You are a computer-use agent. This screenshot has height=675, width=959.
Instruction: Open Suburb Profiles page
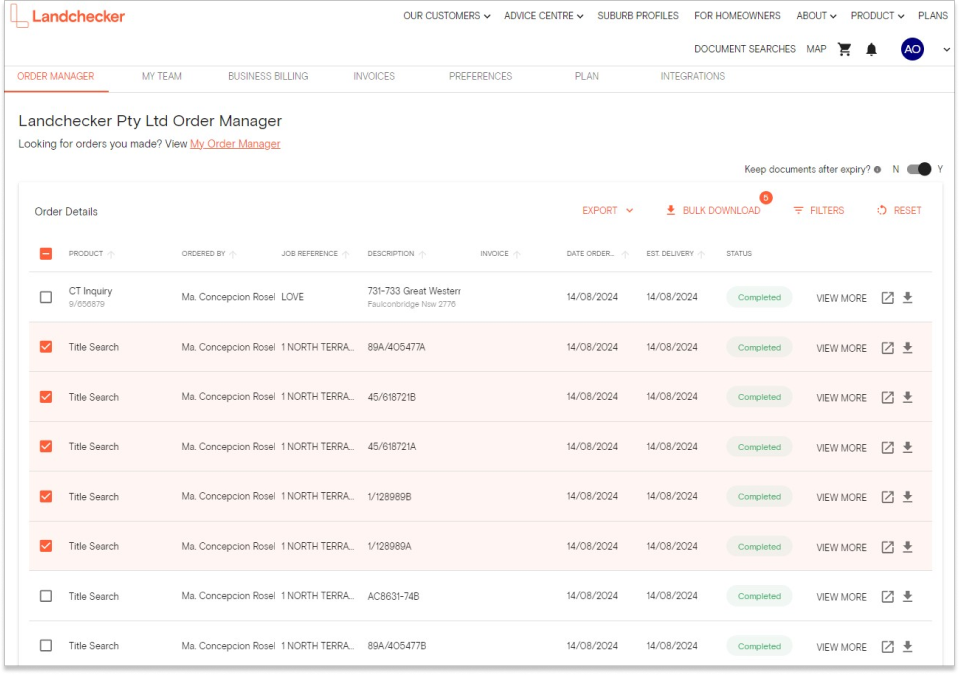point(638,16)
